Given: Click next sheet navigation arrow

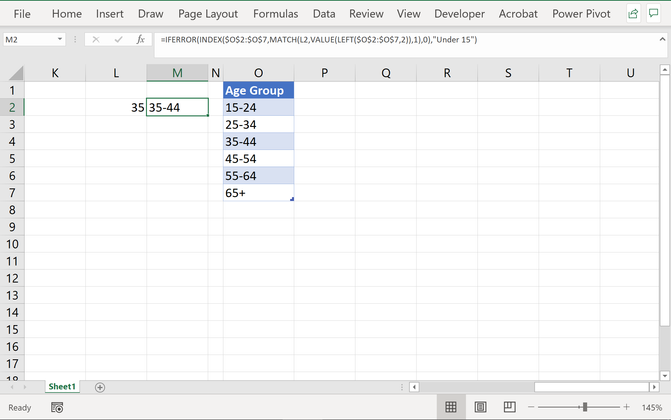Looking at the screenshot, I should coord(25,387).
